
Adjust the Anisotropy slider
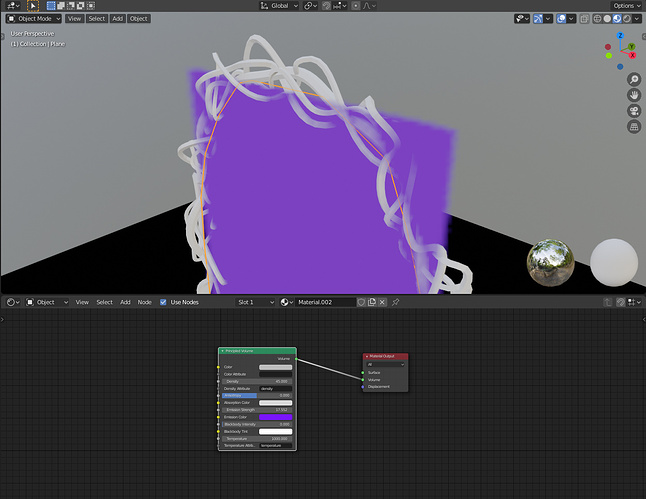(x=257, y=396)
